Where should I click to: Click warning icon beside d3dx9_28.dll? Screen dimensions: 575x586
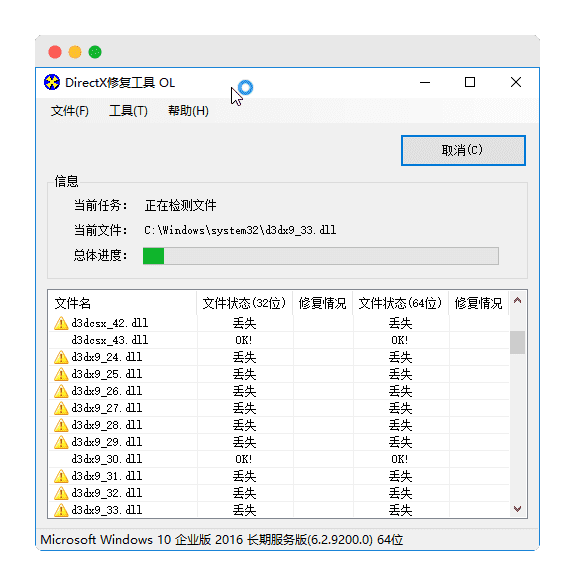click(61, 425)
